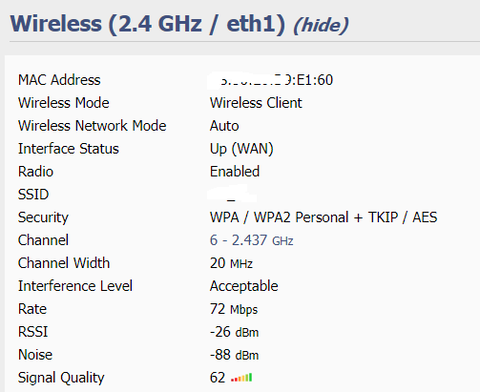Select the Radio Enabled value
The height and width of the screenshot is (392, 480).
pos(235,172)
